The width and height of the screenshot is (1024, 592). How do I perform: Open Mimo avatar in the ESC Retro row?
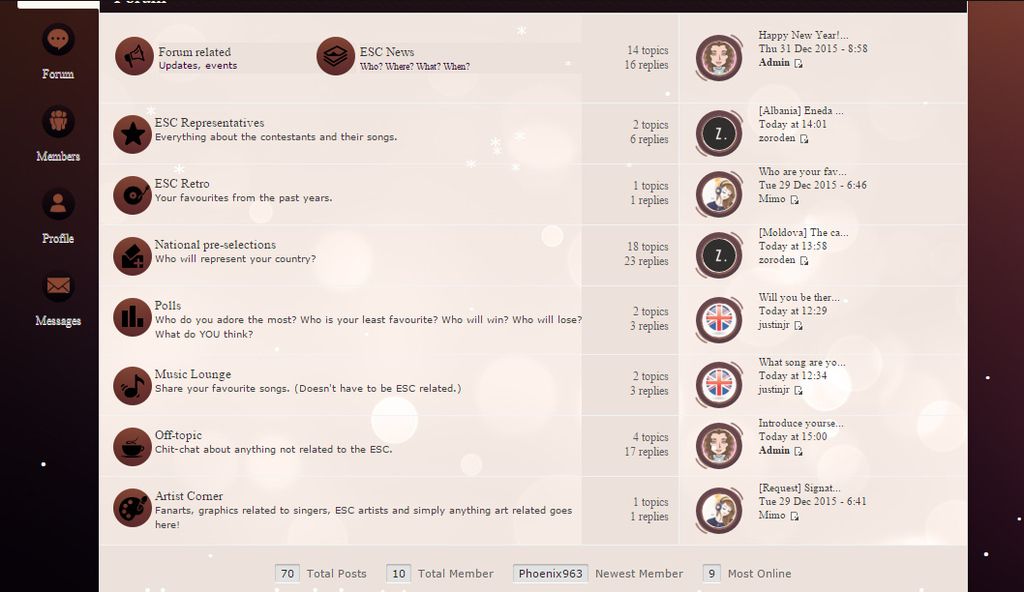click(719, 195)
